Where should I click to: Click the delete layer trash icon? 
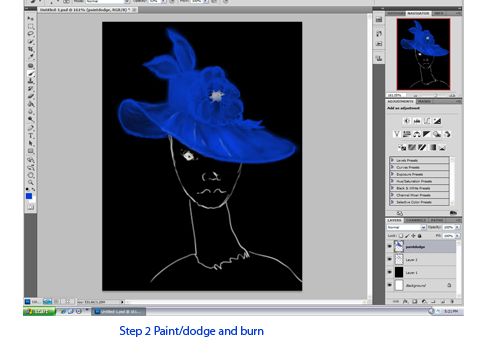pyautogui.click(x=452, y=301)
